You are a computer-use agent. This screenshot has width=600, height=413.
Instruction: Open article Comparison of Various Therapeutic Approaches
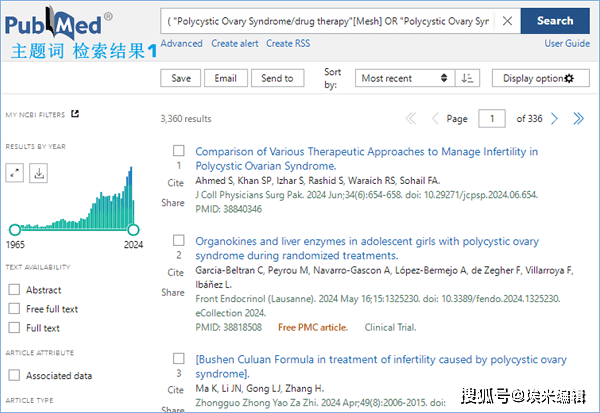pyautogui.click(x=367, y=159)
